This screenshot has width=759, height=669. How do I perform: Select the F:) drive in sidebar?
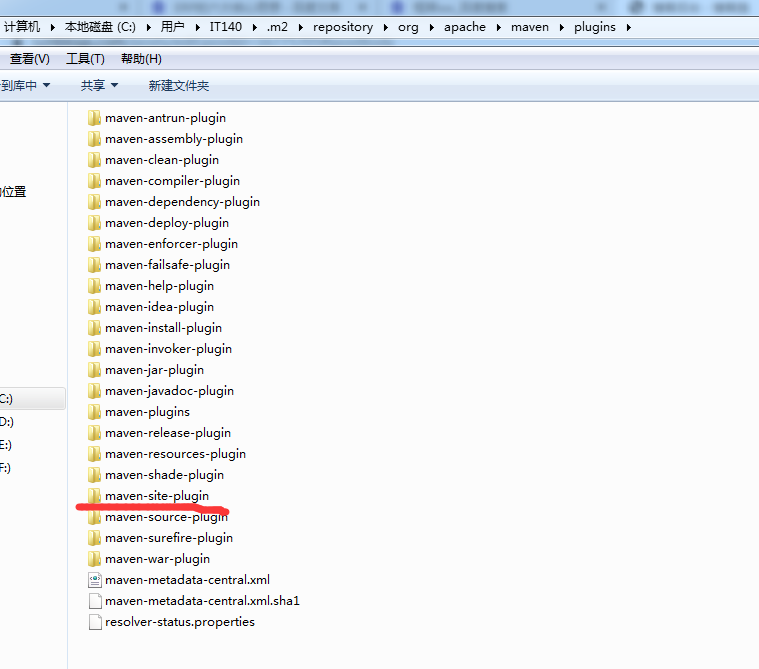(x=5, y=468)
